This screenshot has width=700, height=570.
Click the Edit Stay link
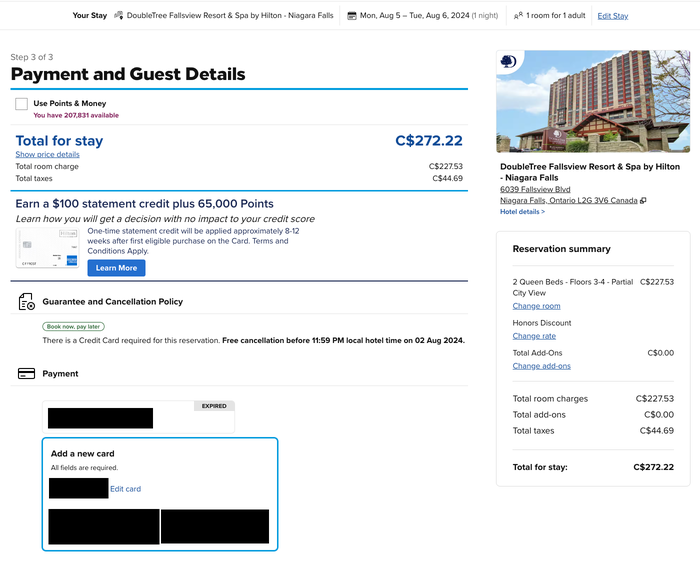[x=612, y=16]
